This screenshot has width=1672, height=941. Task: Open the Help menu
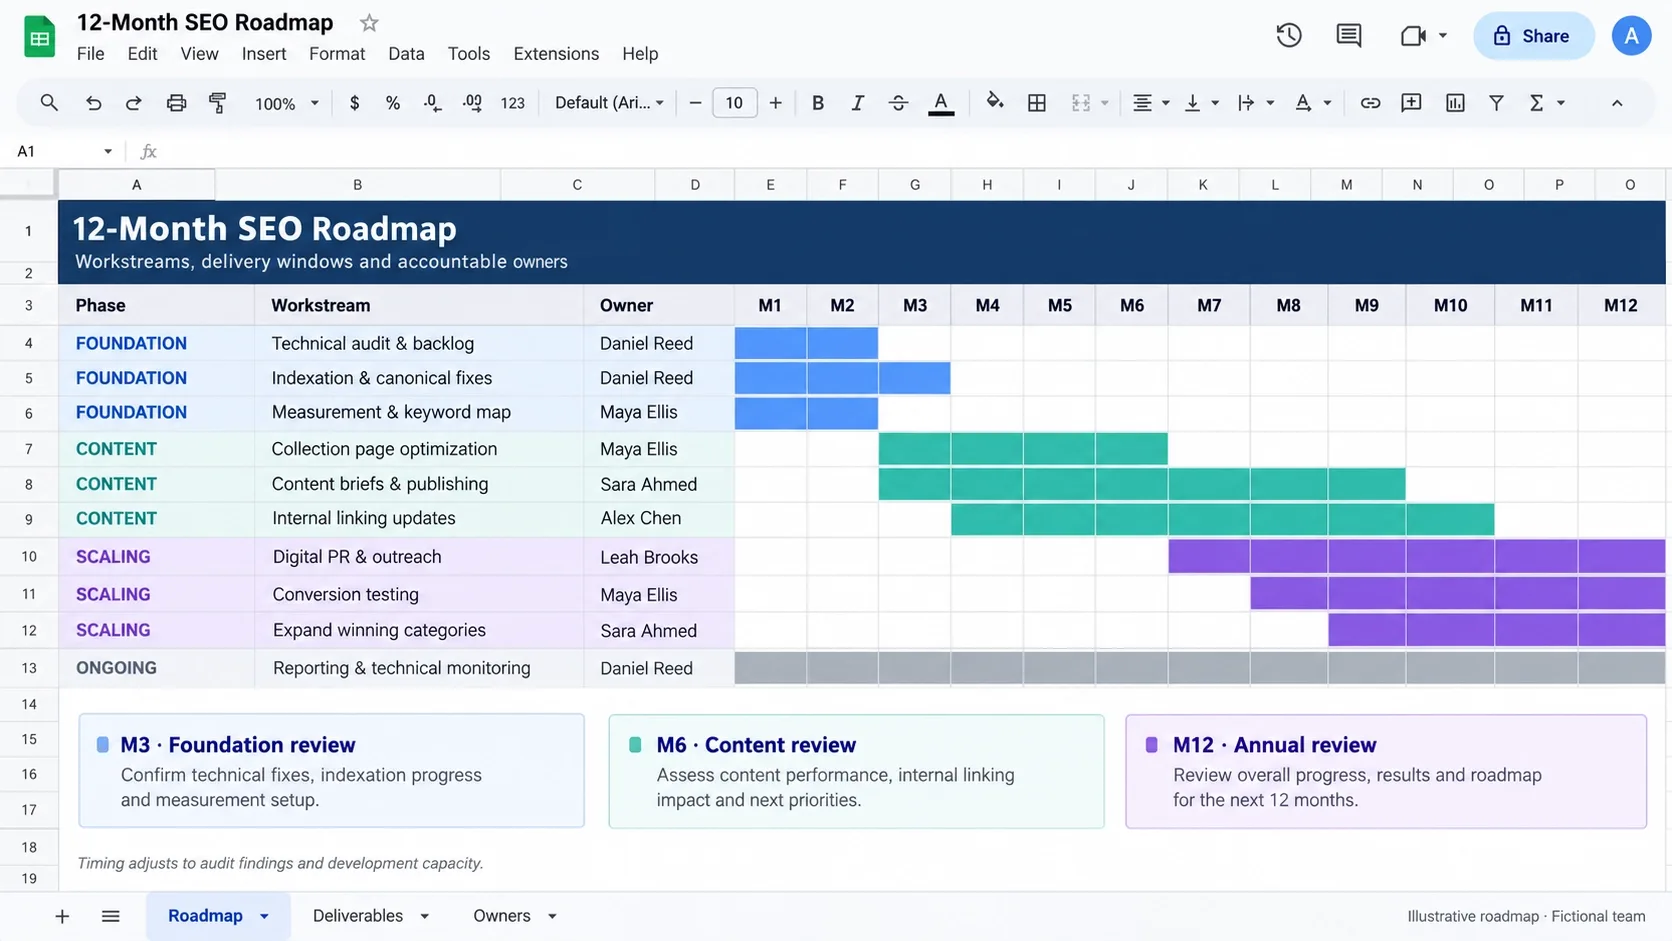point(640,54)
